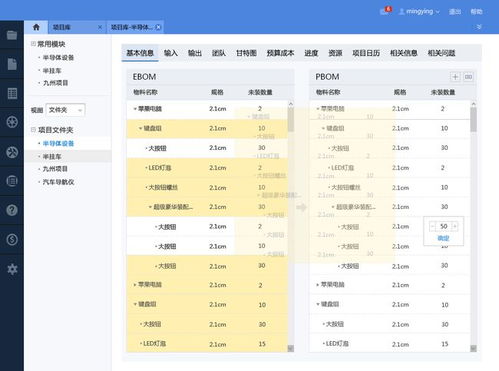Click the wrench tools icon in the dark sidebar

pos(12,152)
